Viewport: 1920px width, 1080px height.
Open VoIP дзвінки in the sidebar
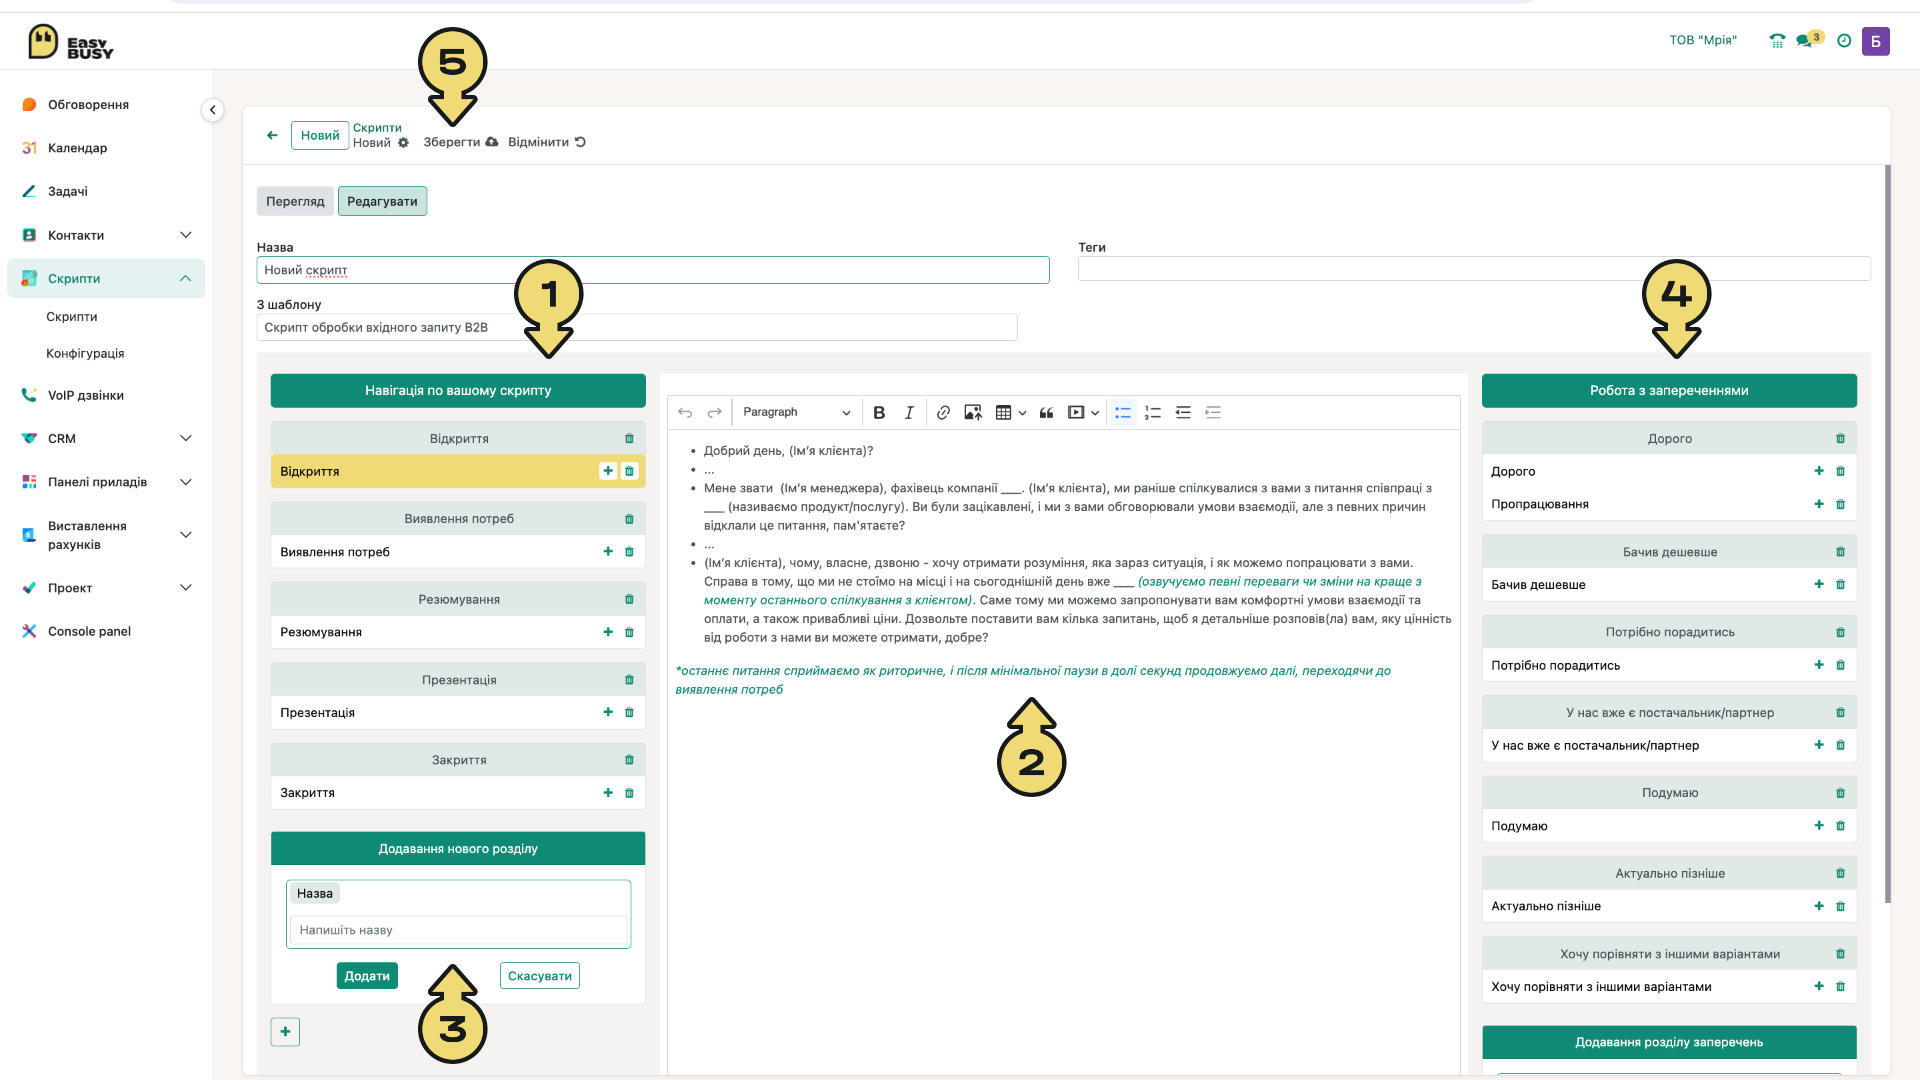click(86, 395)
